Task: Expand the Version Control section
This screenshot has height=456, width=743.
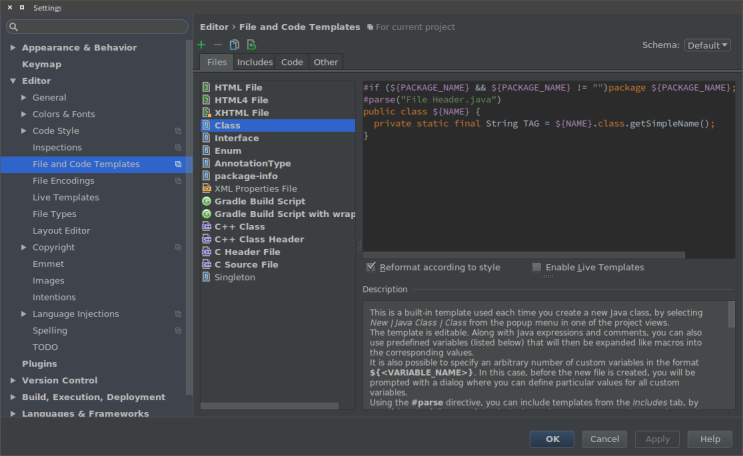Action: click(x=13, y=380)
